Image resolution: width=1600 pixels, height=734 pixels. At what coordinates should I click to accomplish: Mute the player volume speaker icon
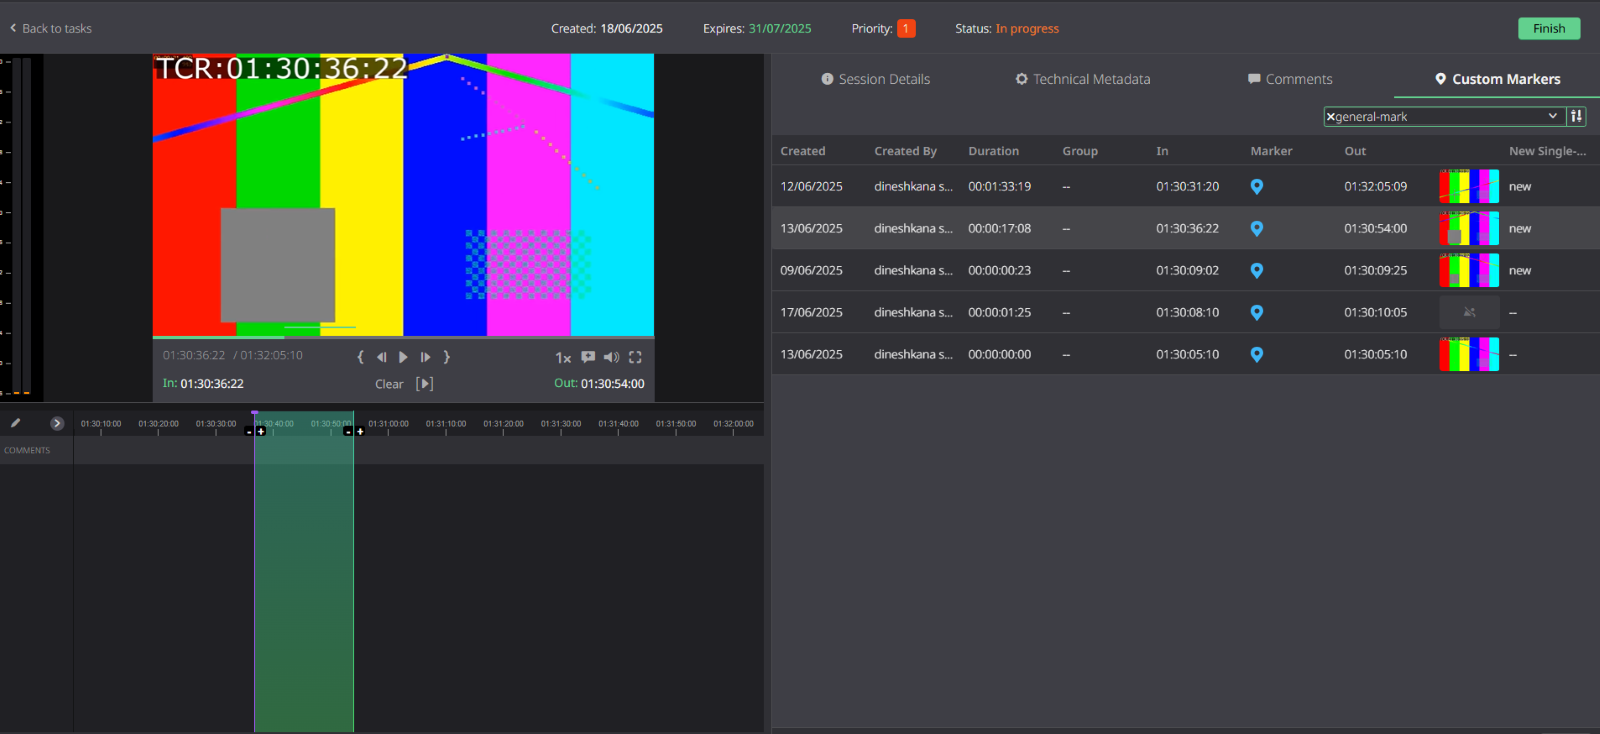(611, 357)
